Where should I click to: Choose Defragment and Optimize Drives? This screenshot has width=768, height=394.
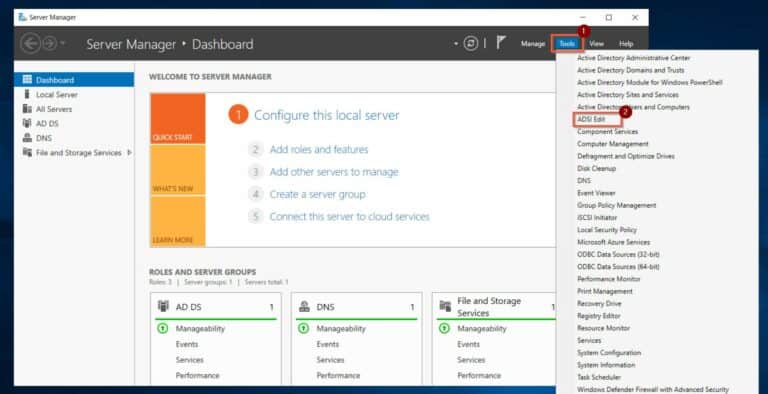tap(625, 156)
